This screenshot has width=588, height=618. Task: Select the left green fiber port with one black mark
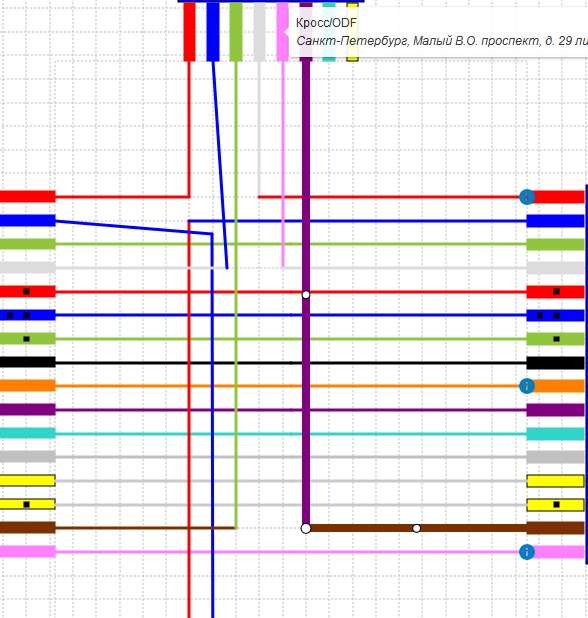[28, 339]
